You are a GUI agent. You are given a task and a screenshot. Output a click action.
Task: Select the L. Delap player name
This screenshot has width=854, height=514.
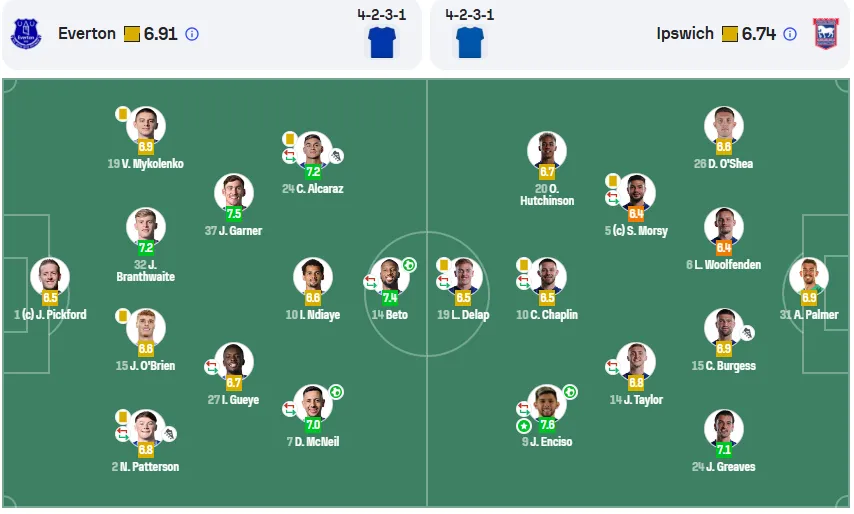[x=463, y=315]
